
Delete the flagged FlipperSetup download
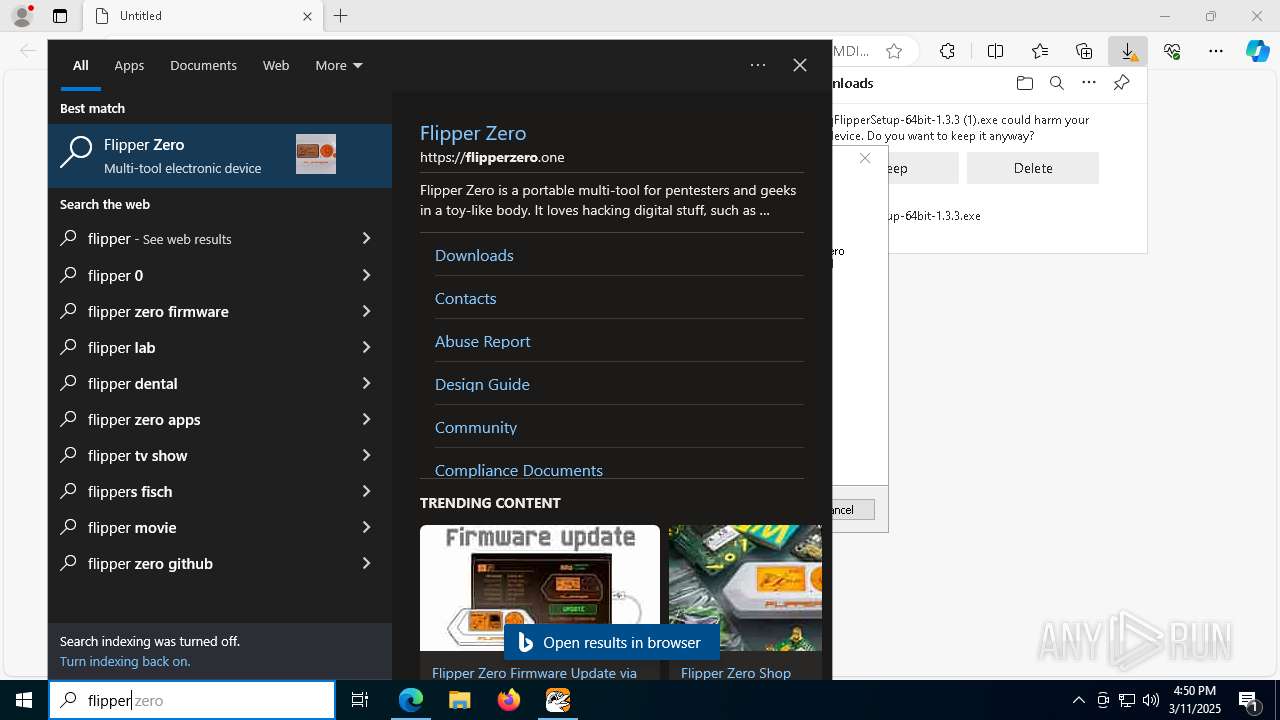[x=1033, y=168]
